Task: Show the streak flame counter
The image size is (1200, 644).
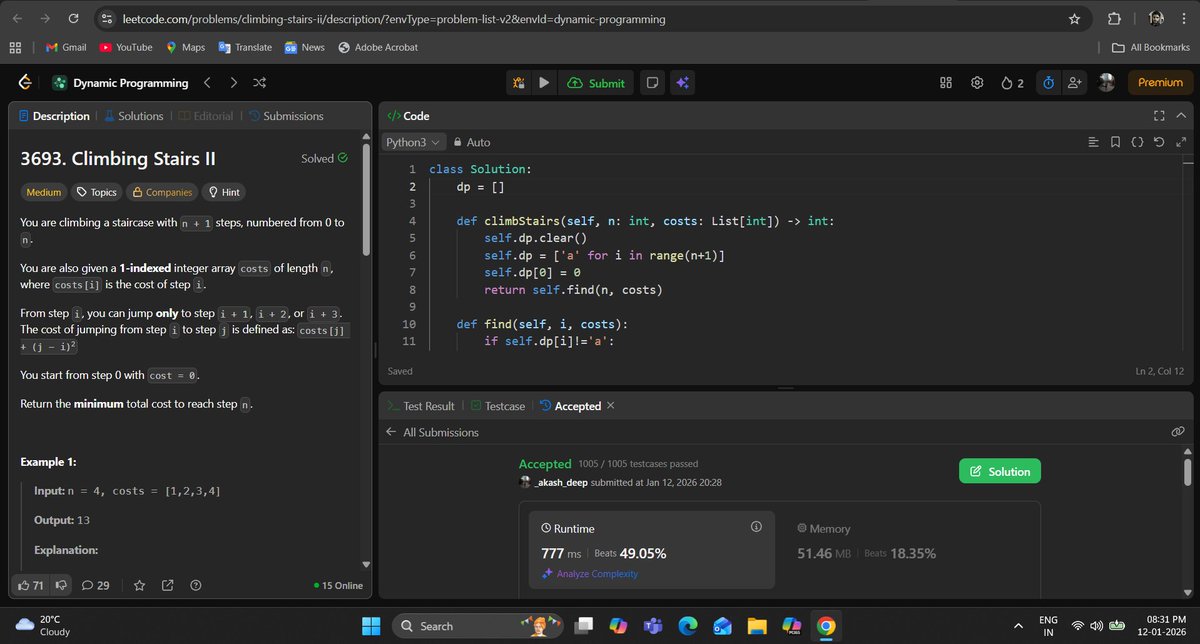Action: coord(1012,83)
